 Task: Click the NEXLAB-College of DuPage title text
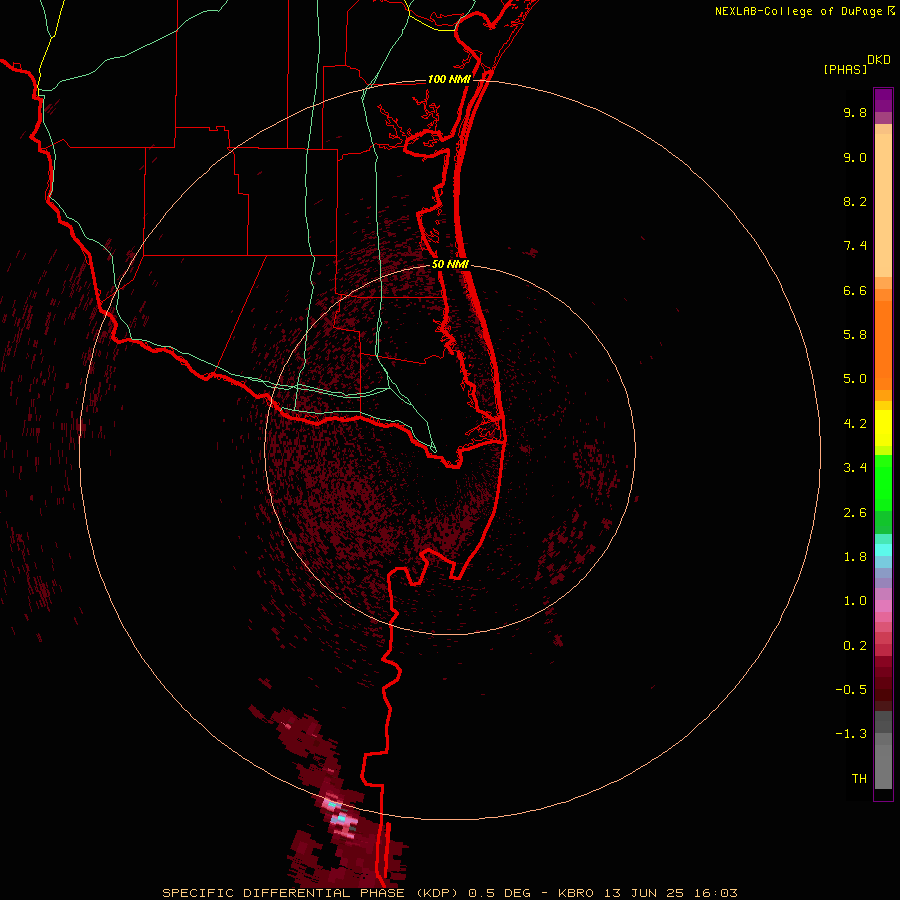click(800, 11)
